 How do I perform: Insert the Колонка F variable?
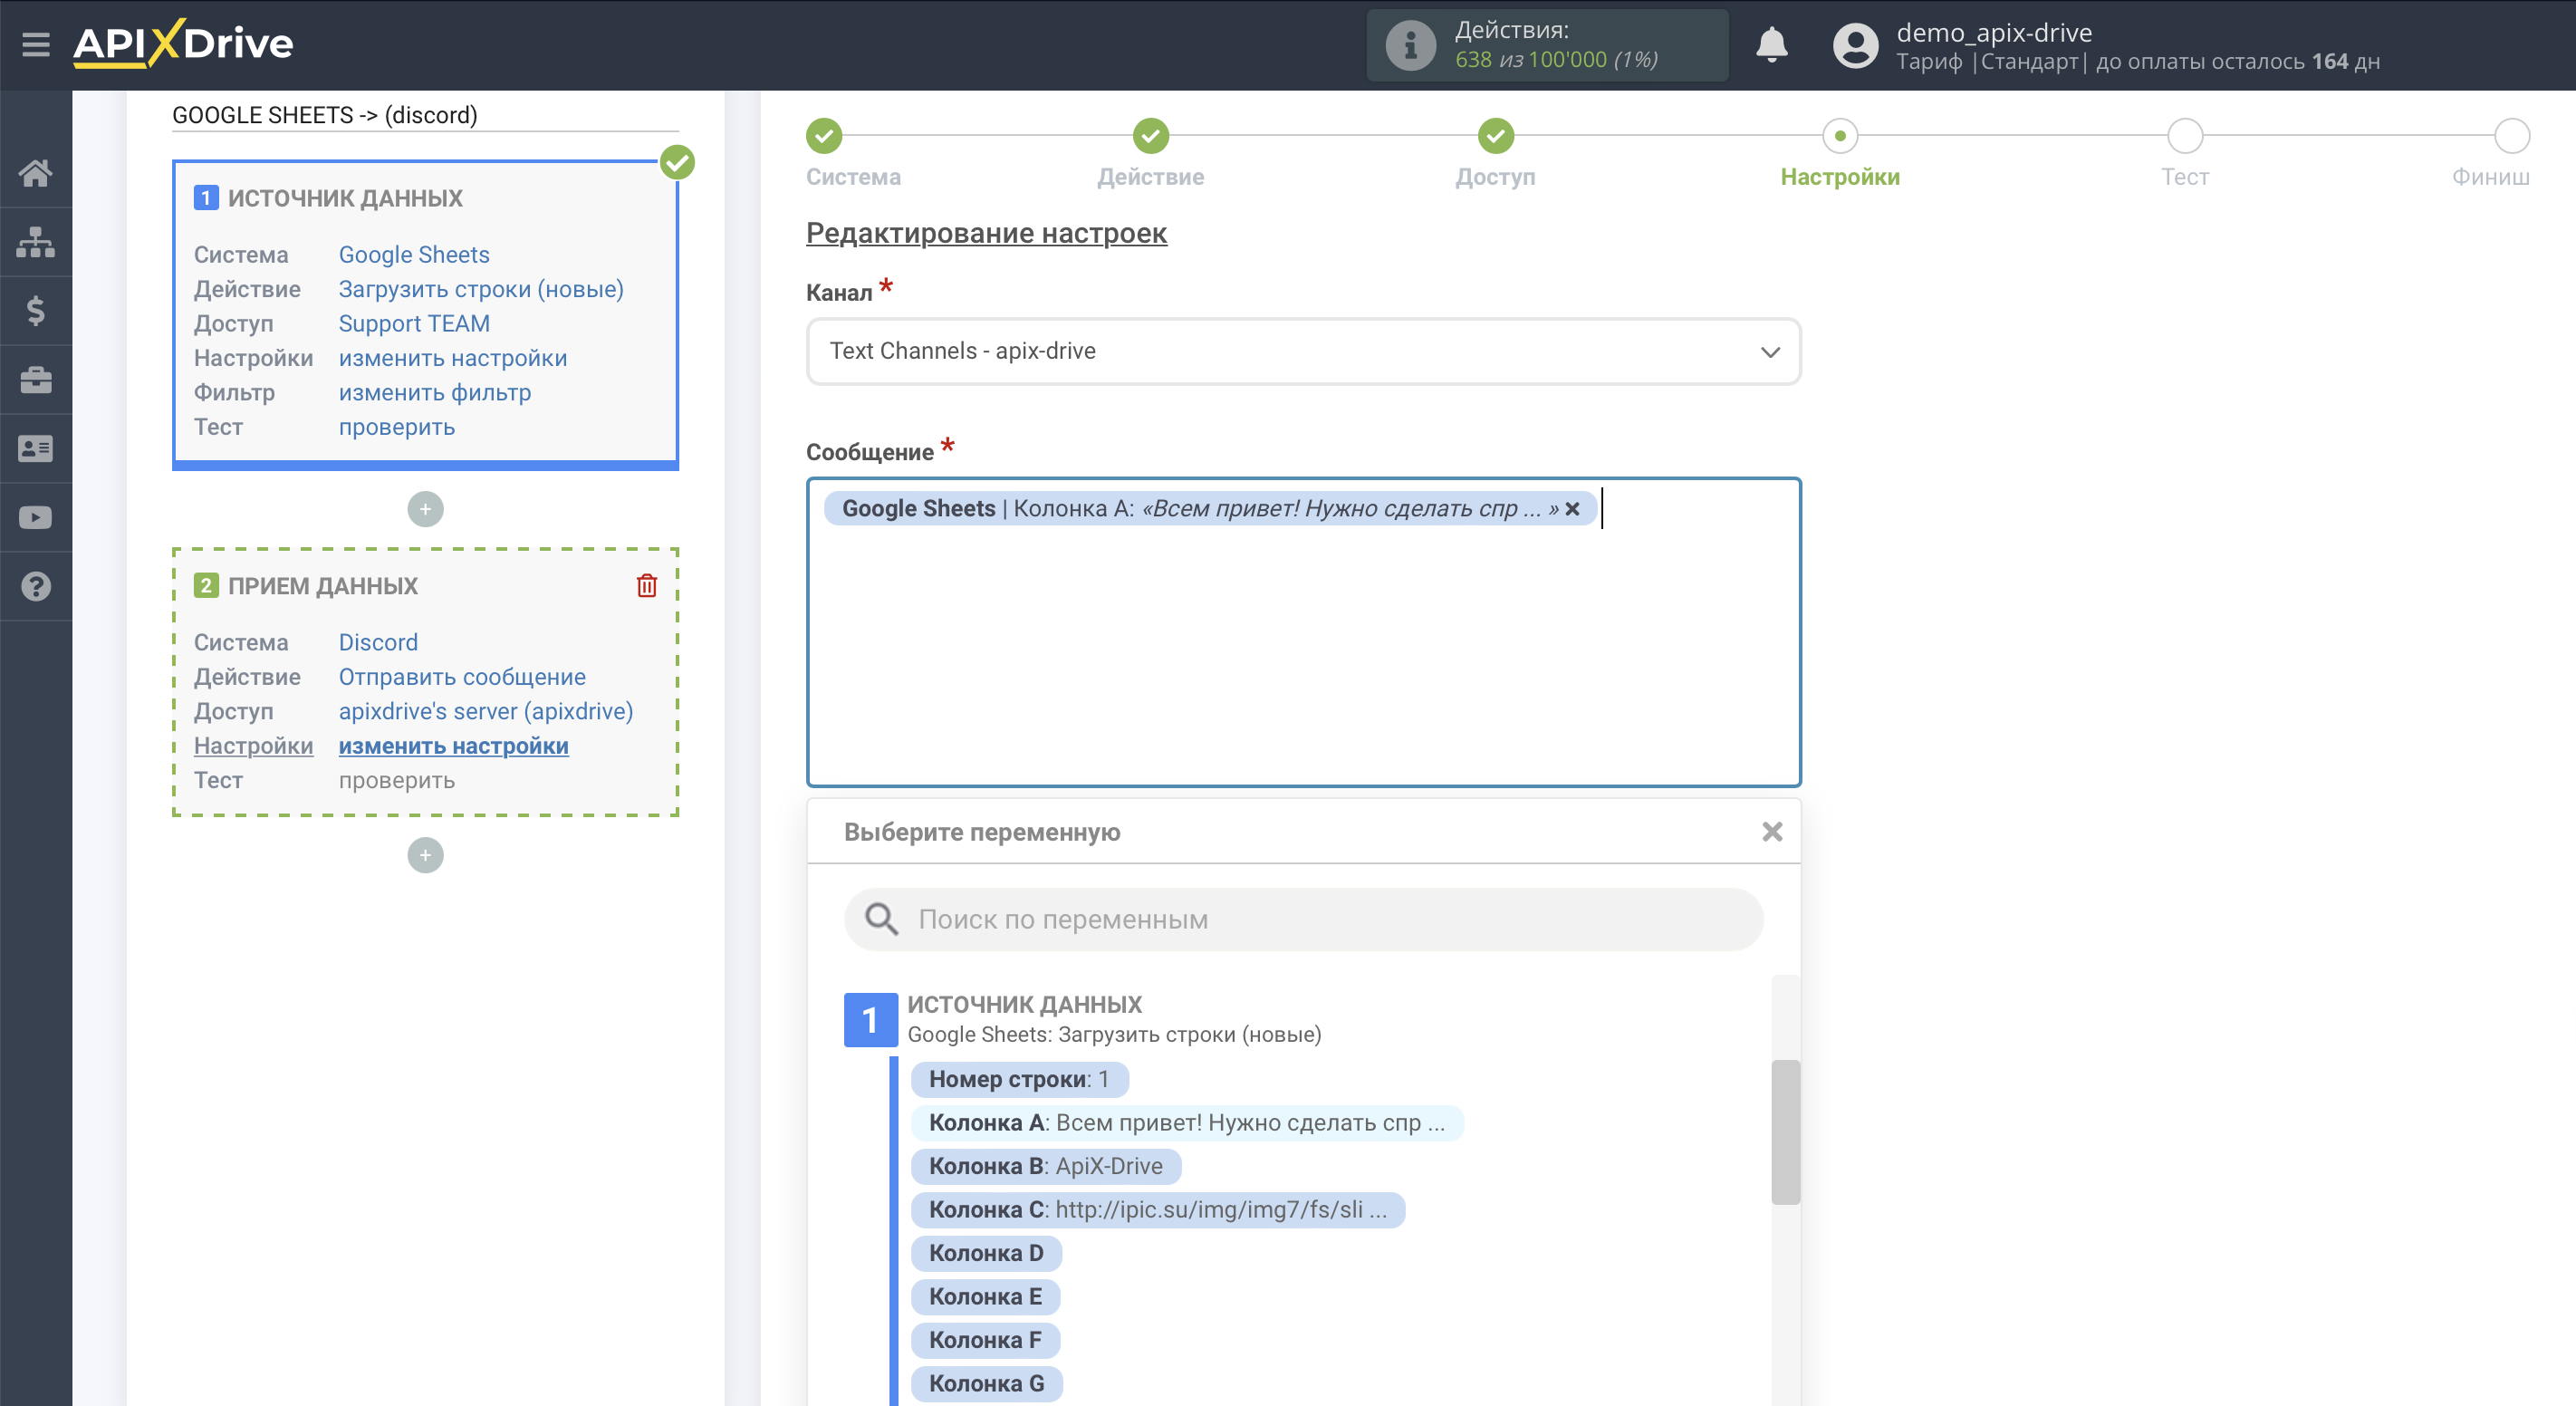coord(985,1340)
